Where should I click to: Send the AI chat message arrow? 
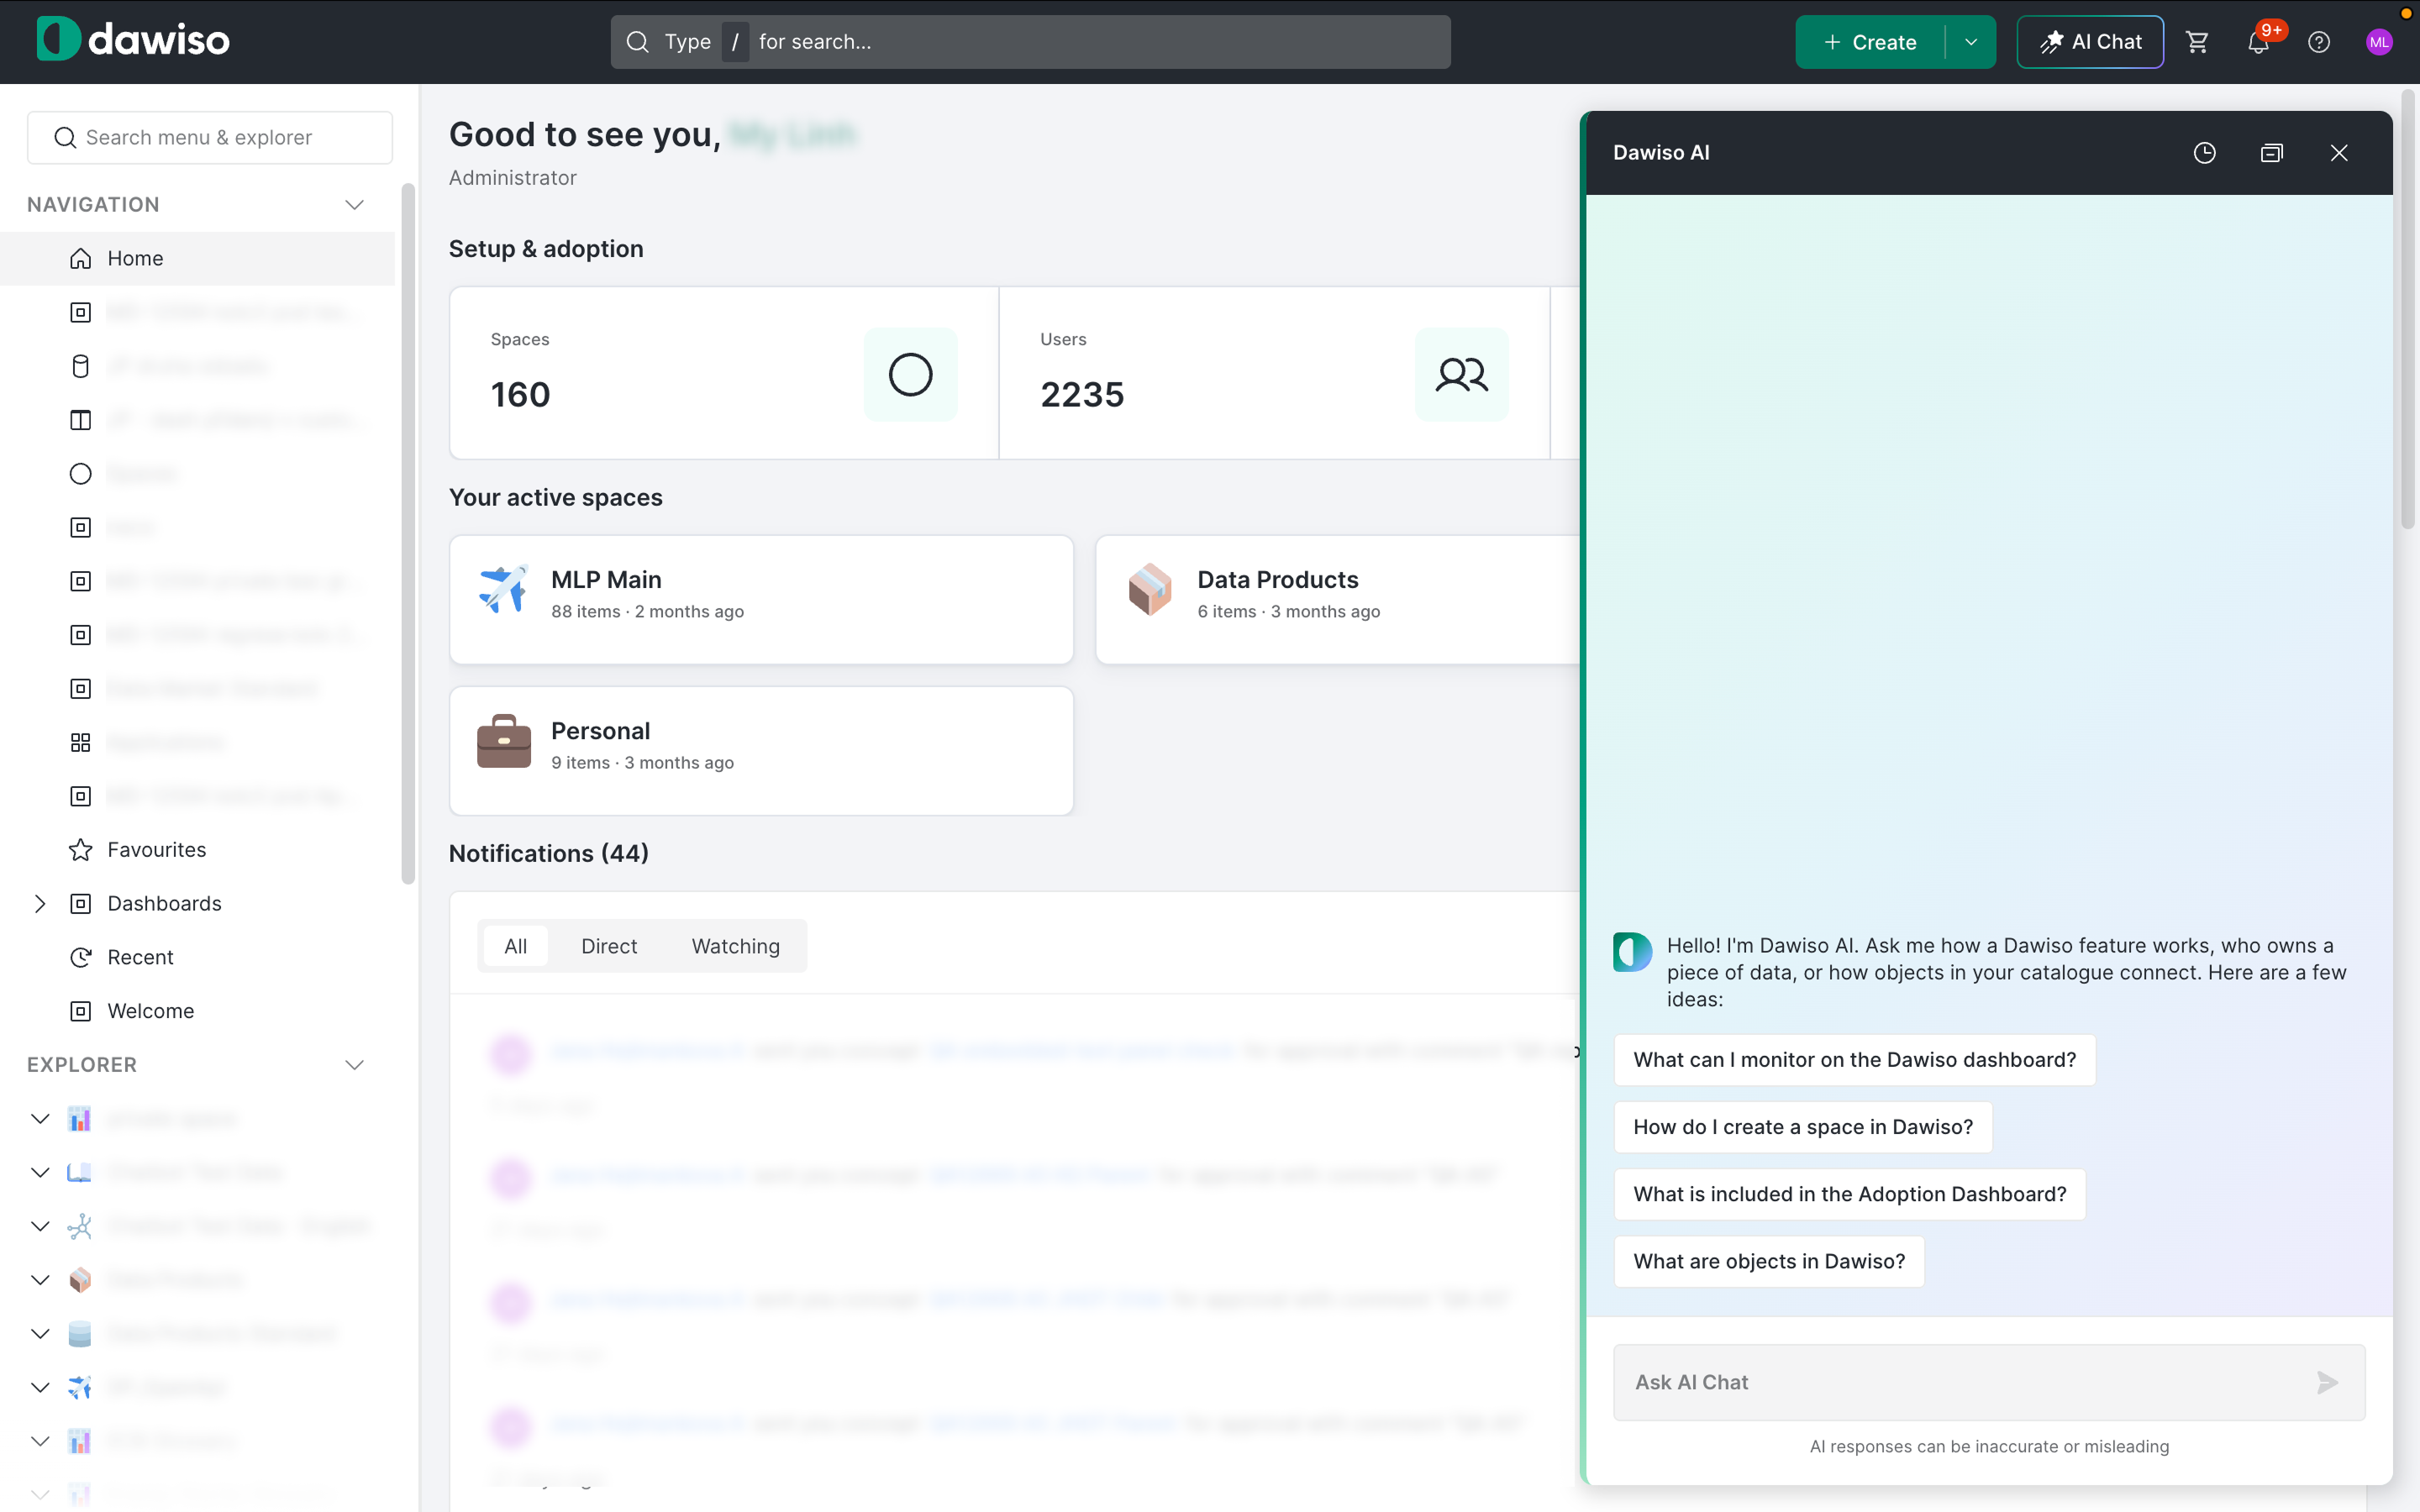(x=2327, y=1382)
